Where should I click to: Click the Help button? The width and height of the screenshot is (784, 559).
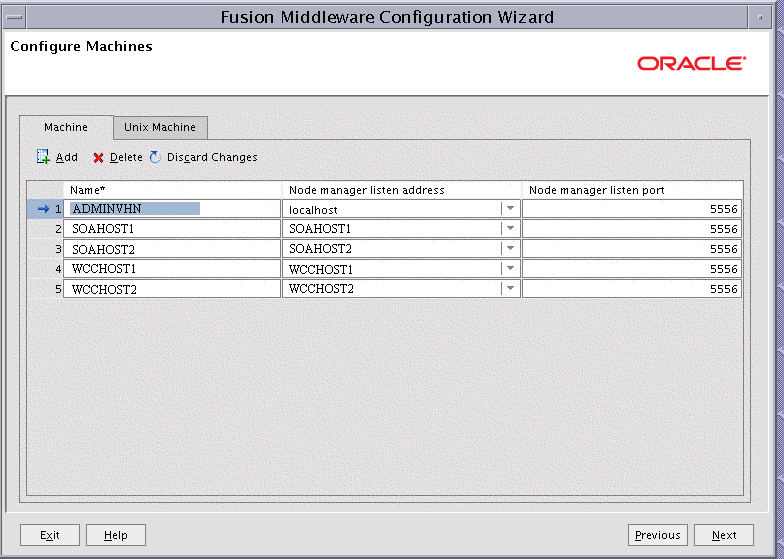coord(116,535)
